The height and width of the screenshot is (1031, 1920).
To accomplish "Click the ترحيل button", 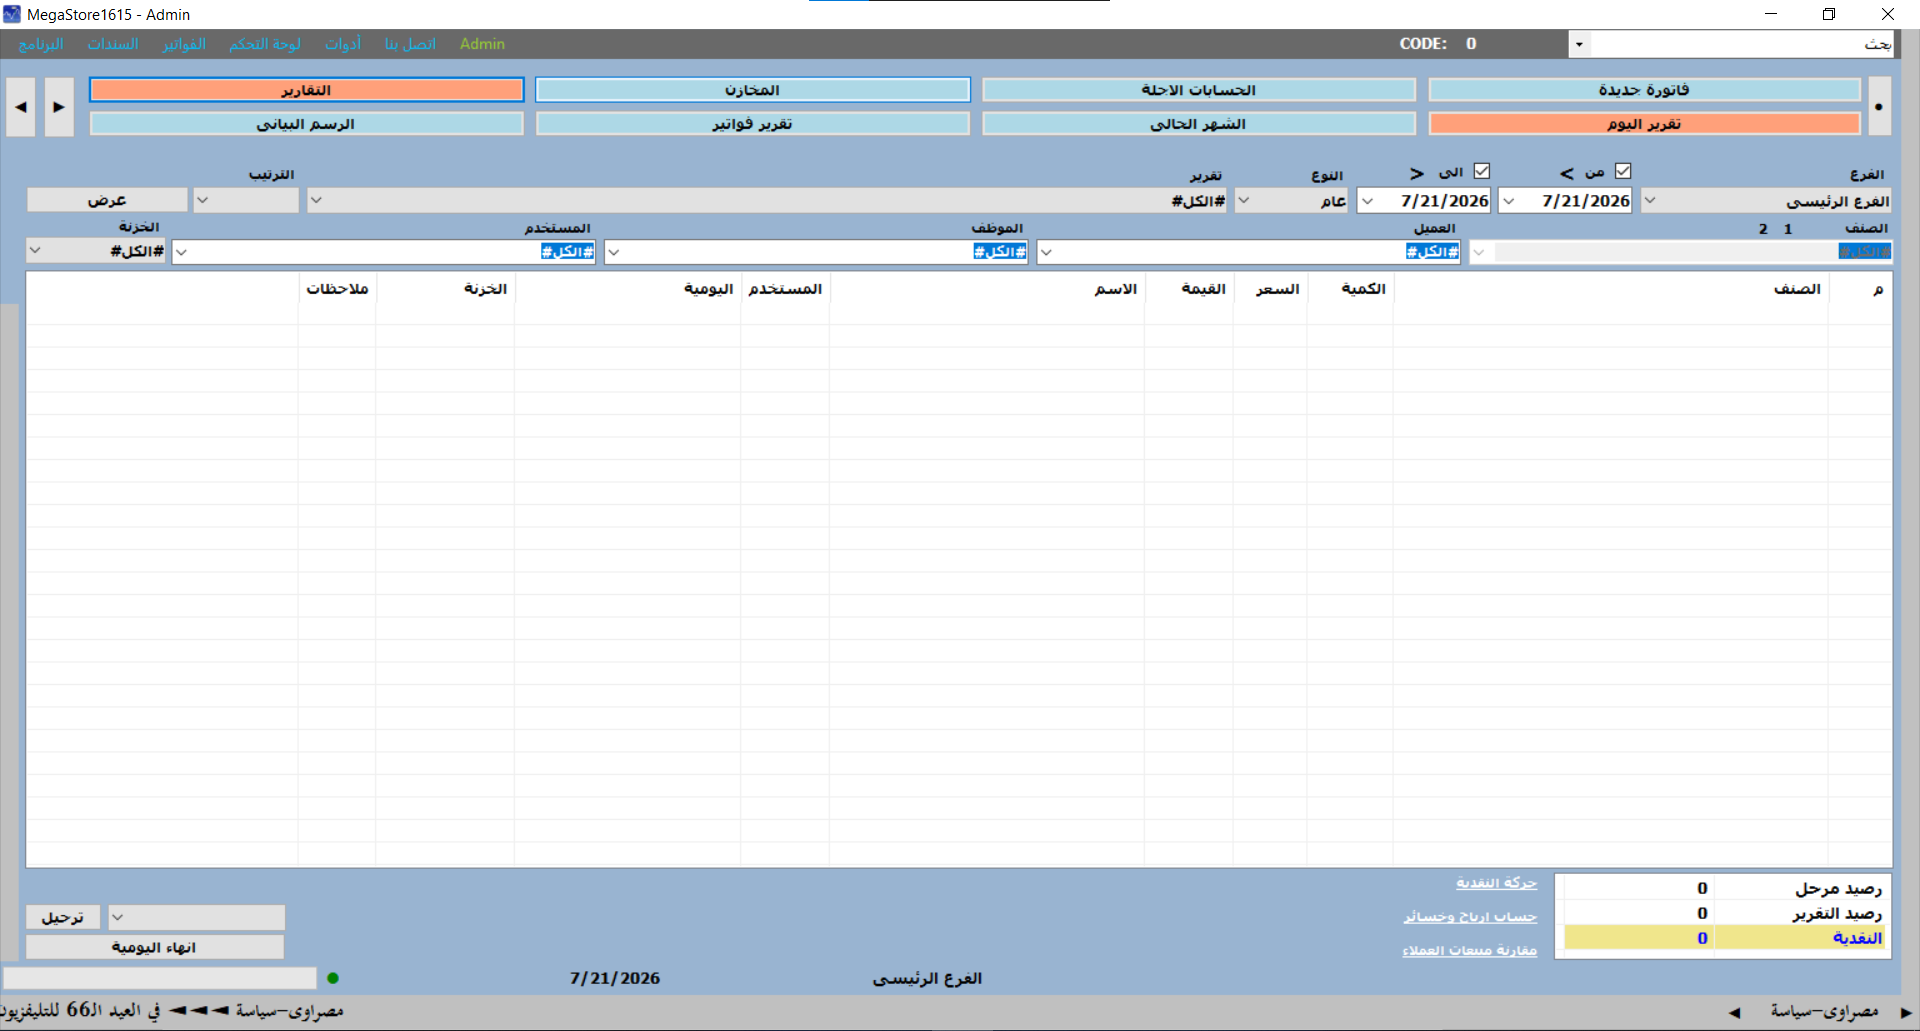I will pyautogui.click(x=63, y=917).
